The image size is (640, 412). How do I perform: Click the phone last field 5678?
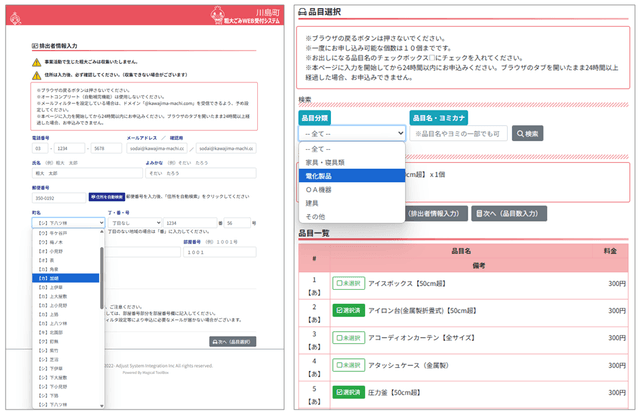pos(106,149)
